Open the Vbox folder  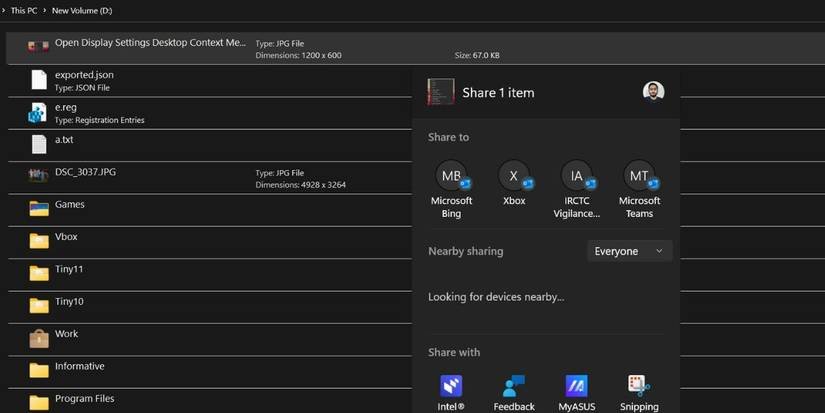[x=66, y=237]
